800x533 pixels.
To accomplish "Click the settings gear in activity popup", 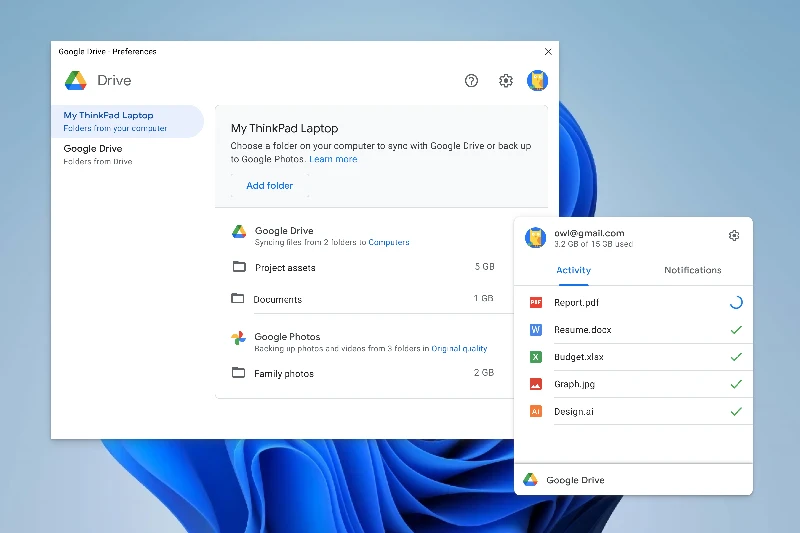I will pyautogui.click(x=734, y=236).
